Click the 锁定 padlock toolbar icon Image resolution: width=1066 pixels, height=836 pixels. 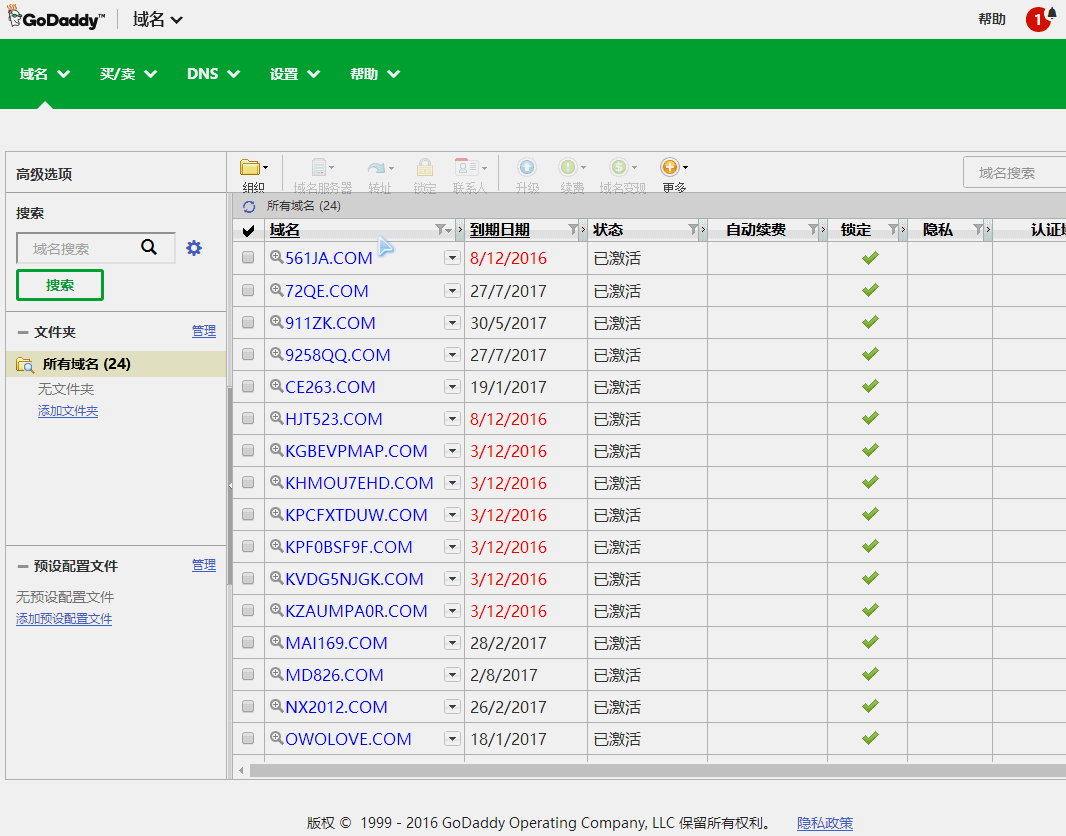pos(425,167)
